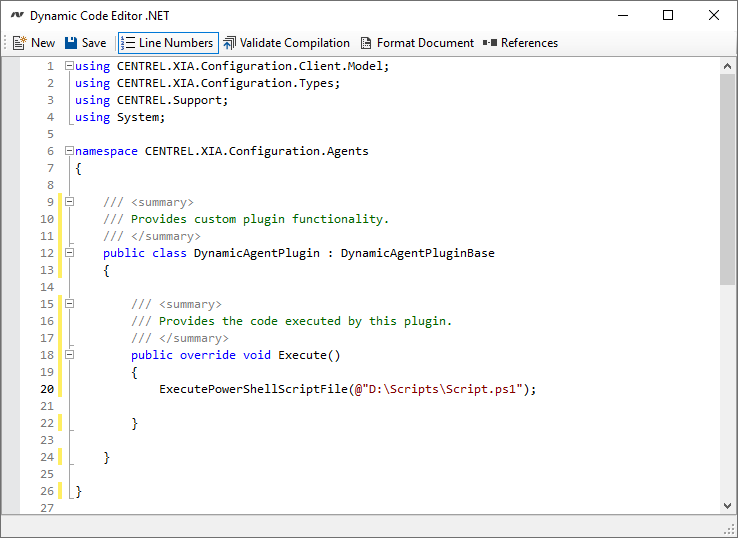The image size is (738, 538).
Task: Click the scrollbar up arrow
Action: (x=727, y=66)
